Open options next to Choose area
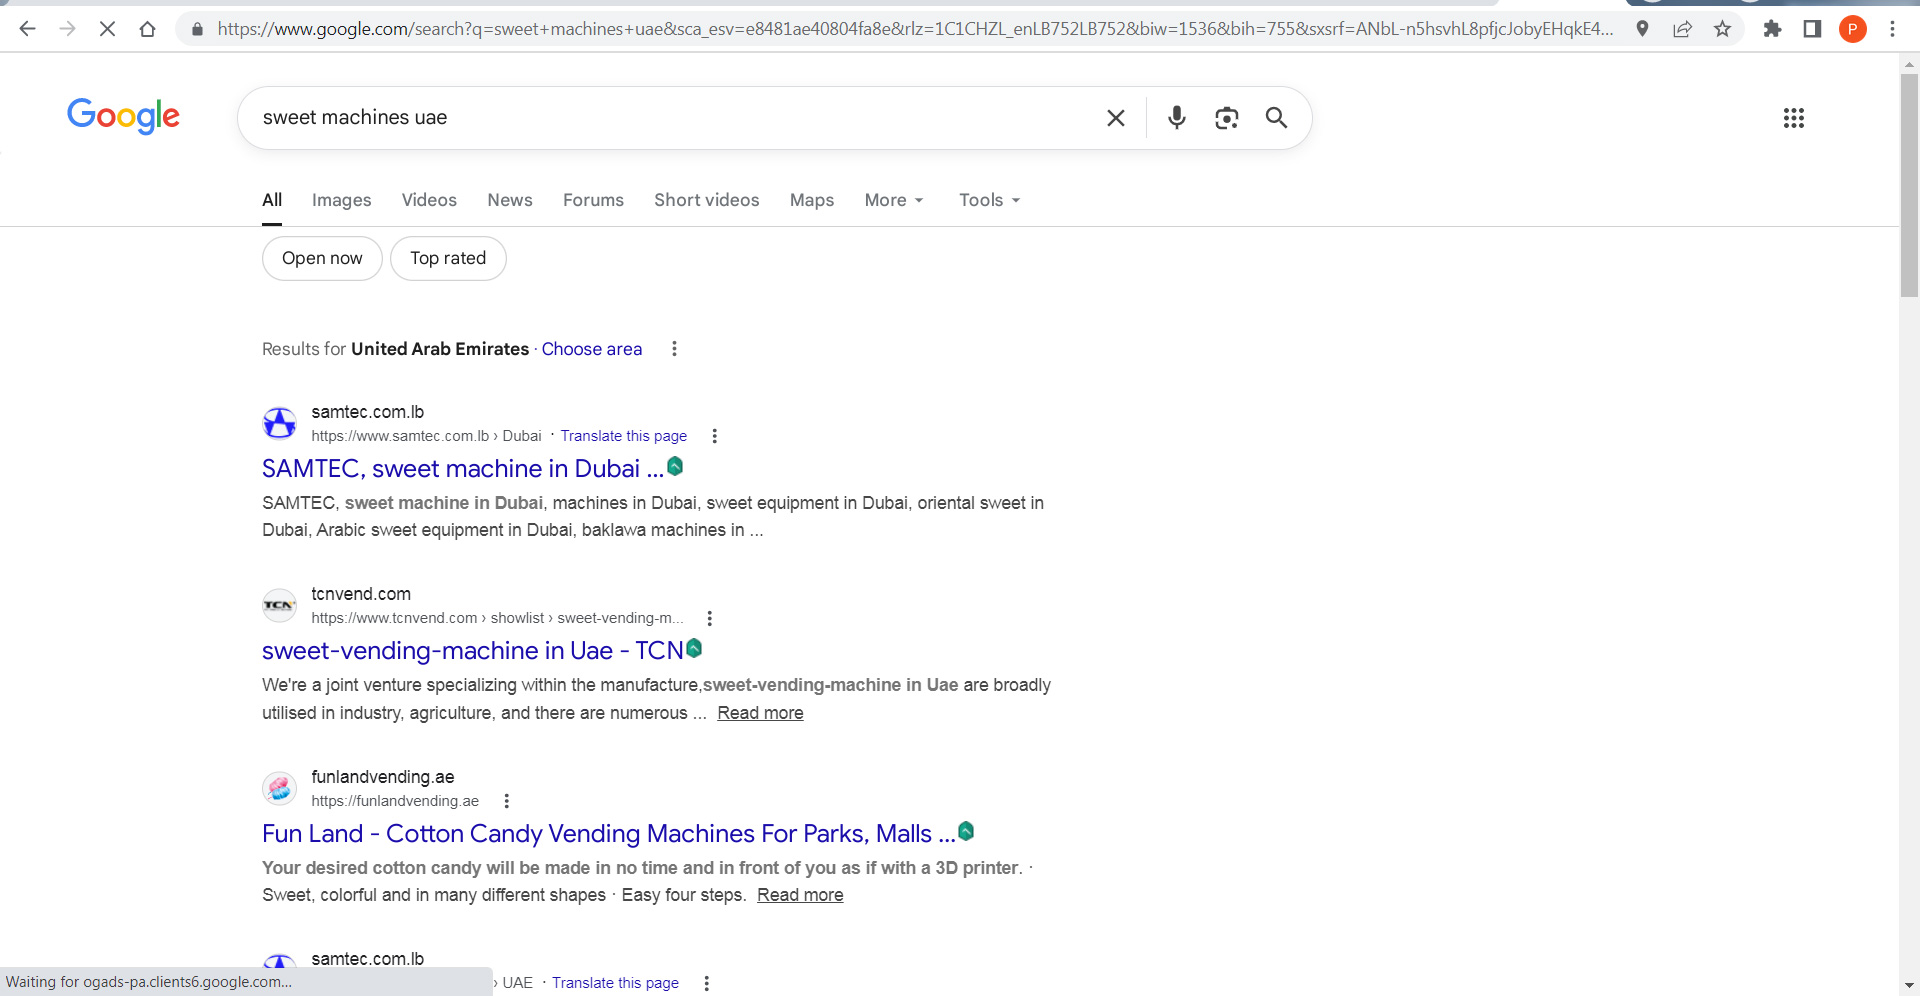1920x996 pixels. pos(674,349)
